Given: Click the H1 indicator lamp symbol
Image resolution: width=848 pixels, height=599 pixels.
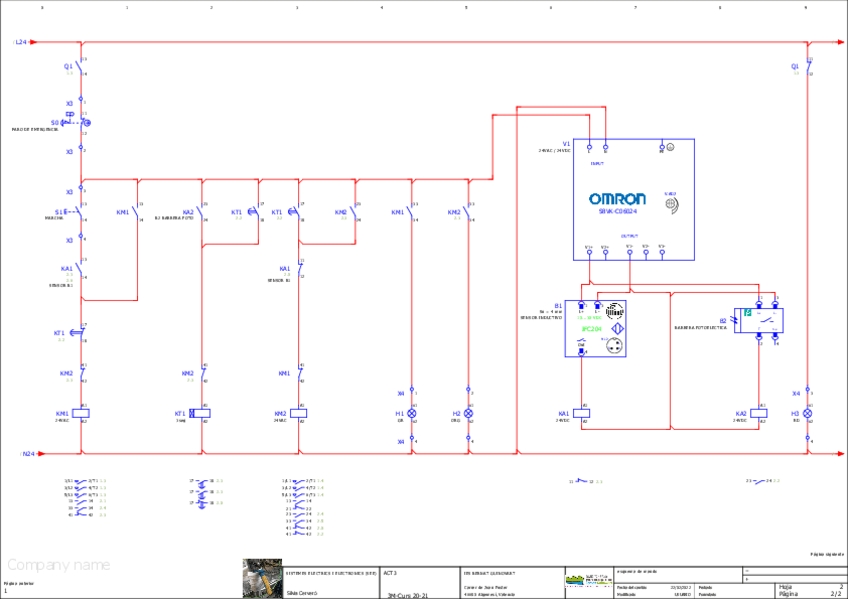Looking at the screenshot, I should (x=412, y=413).
